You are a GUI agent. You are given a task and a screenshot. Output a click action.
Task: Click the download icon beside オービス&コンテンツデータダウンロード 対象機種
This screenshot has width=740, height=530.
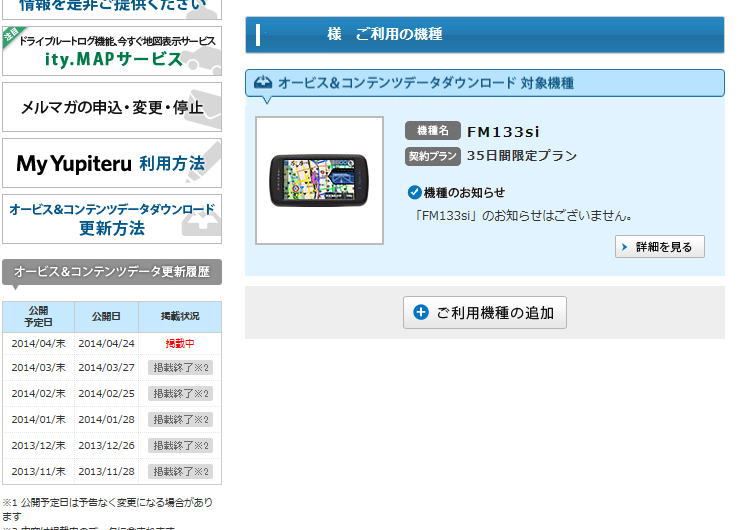[263, 83]
